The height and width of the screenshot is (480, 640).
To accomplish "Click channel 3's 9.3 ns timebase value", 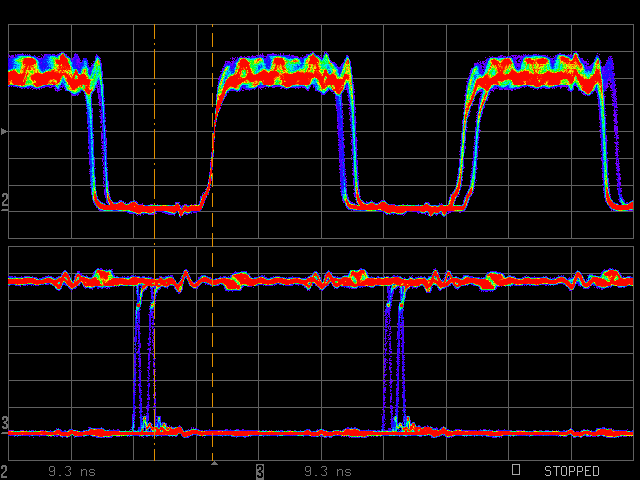I will coord(328,471).
